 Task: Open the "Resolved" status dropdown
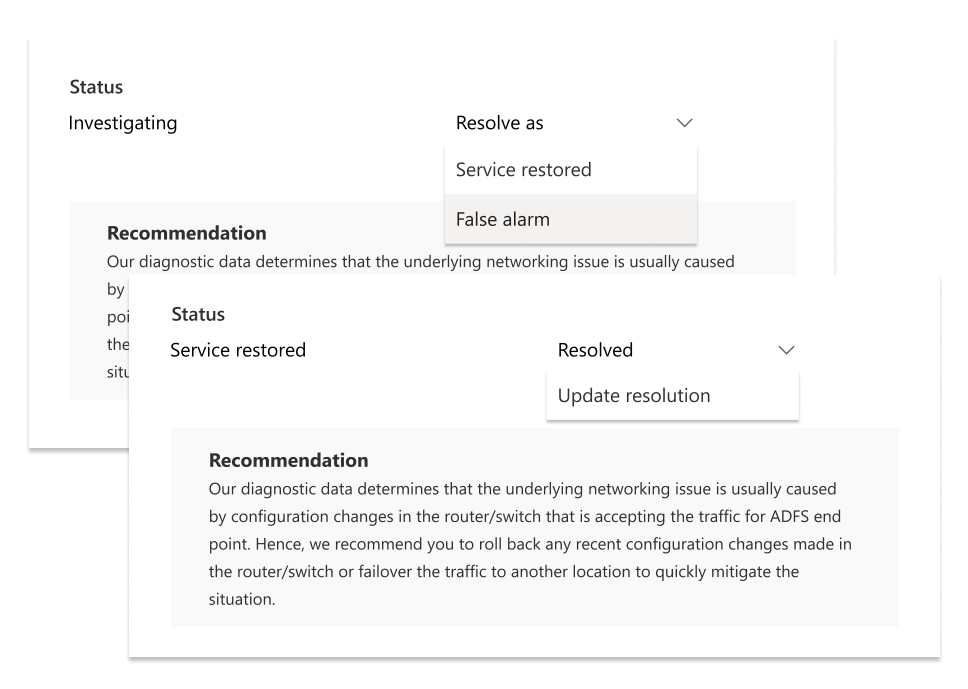pyautogui.click(x=672, y=350)
